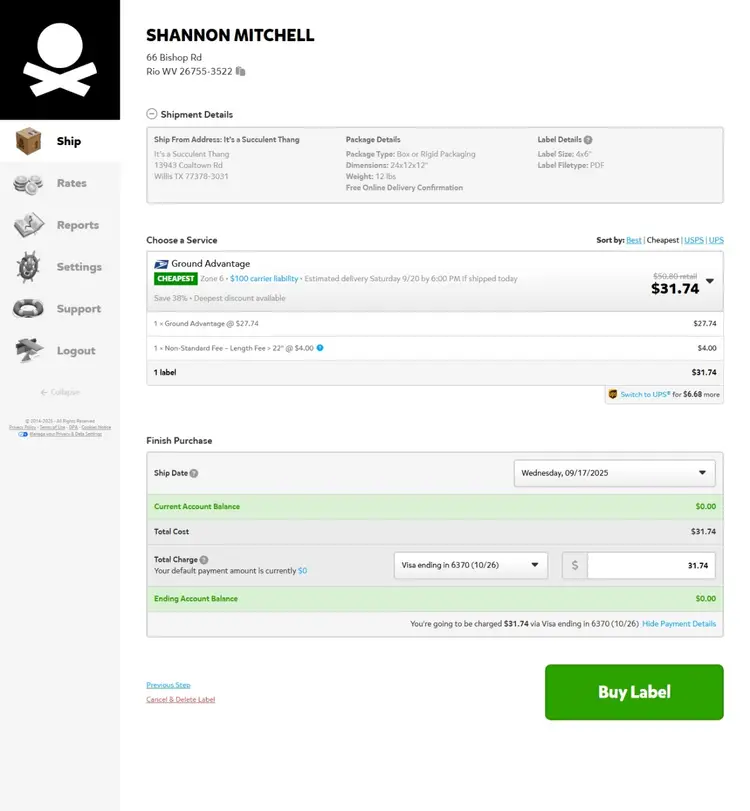
Task: Sort services by USPS
Action: point(694,240)
